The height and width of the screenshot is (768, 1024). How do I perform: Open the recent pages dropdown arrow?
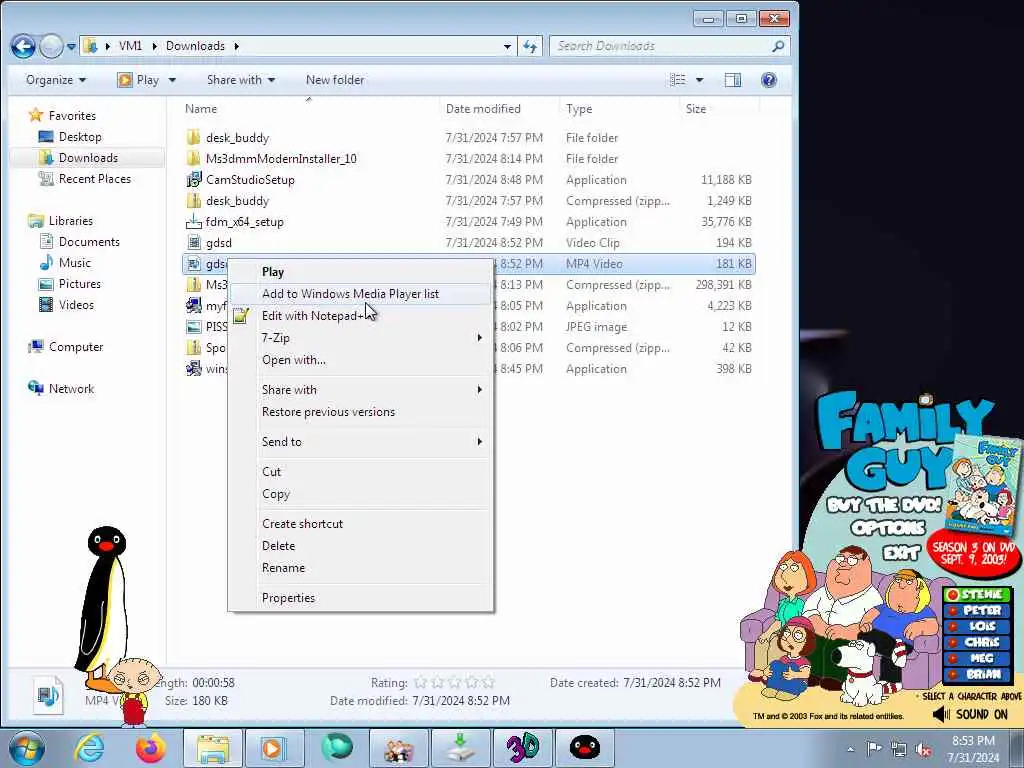coord(71,46)
